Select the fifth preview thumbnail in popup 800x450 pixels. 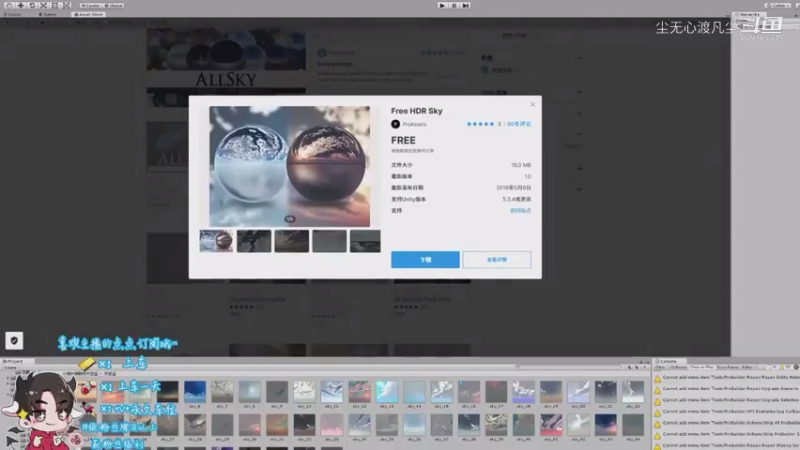[365, 241]
